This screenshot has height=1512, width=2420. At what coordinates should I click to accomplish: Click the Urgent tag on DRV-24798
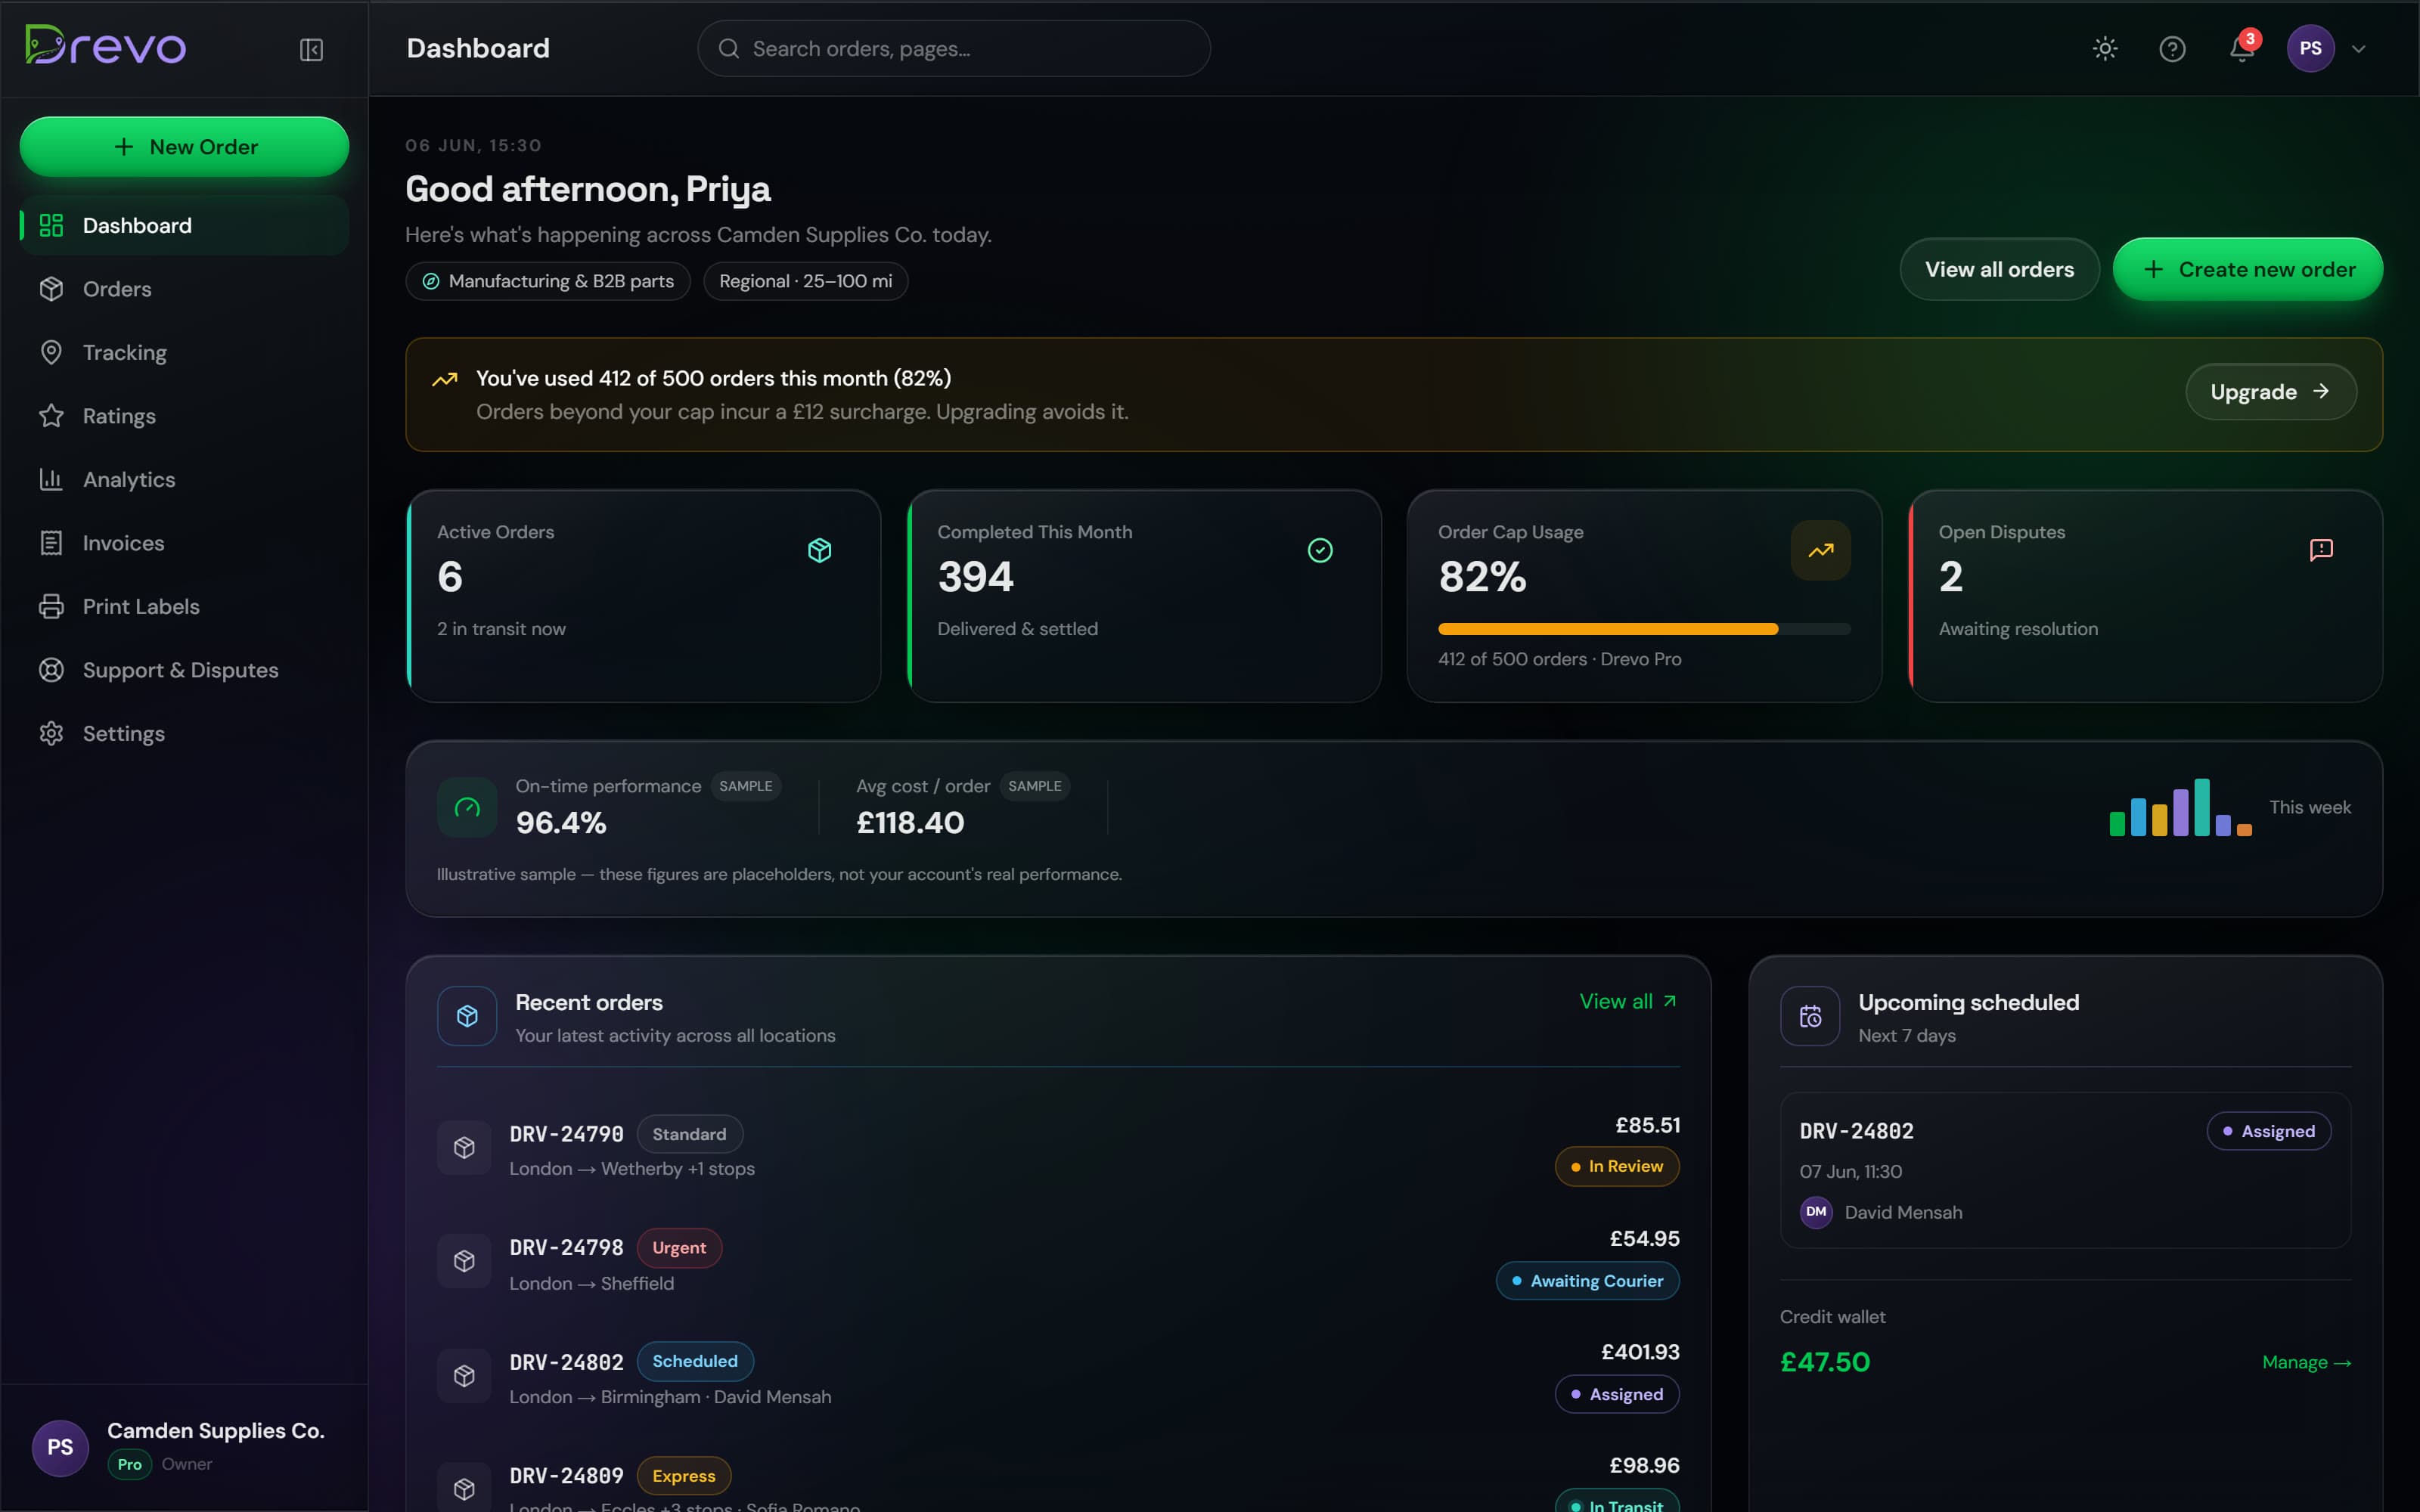pyautogui.click(x=679, y=1248)
